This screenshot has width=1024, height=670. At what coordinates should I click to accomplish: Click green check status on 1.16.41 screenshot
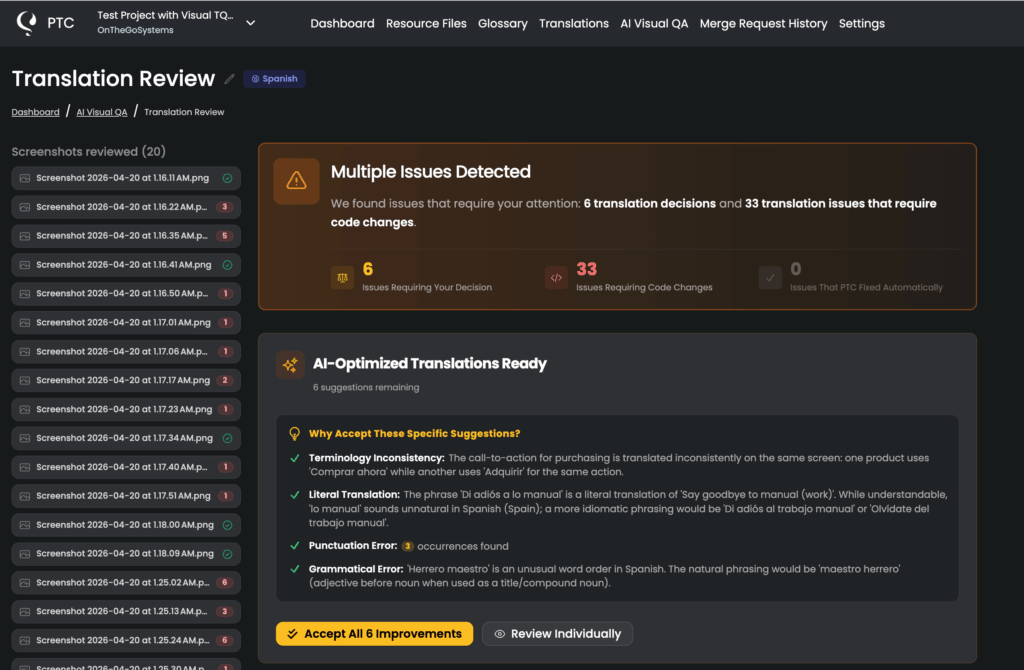tap(227, 265)
